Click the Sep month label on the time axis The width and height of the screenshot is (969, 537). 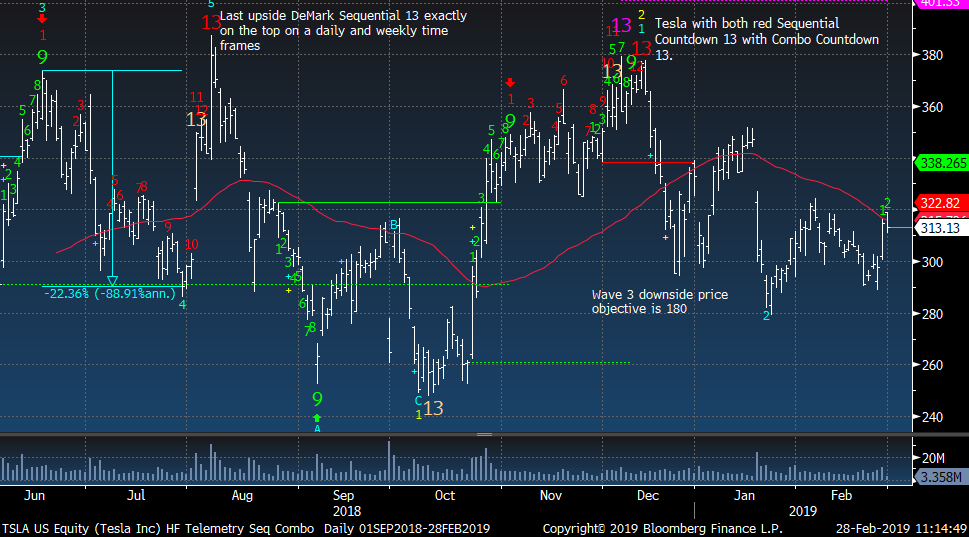point(343,496)
